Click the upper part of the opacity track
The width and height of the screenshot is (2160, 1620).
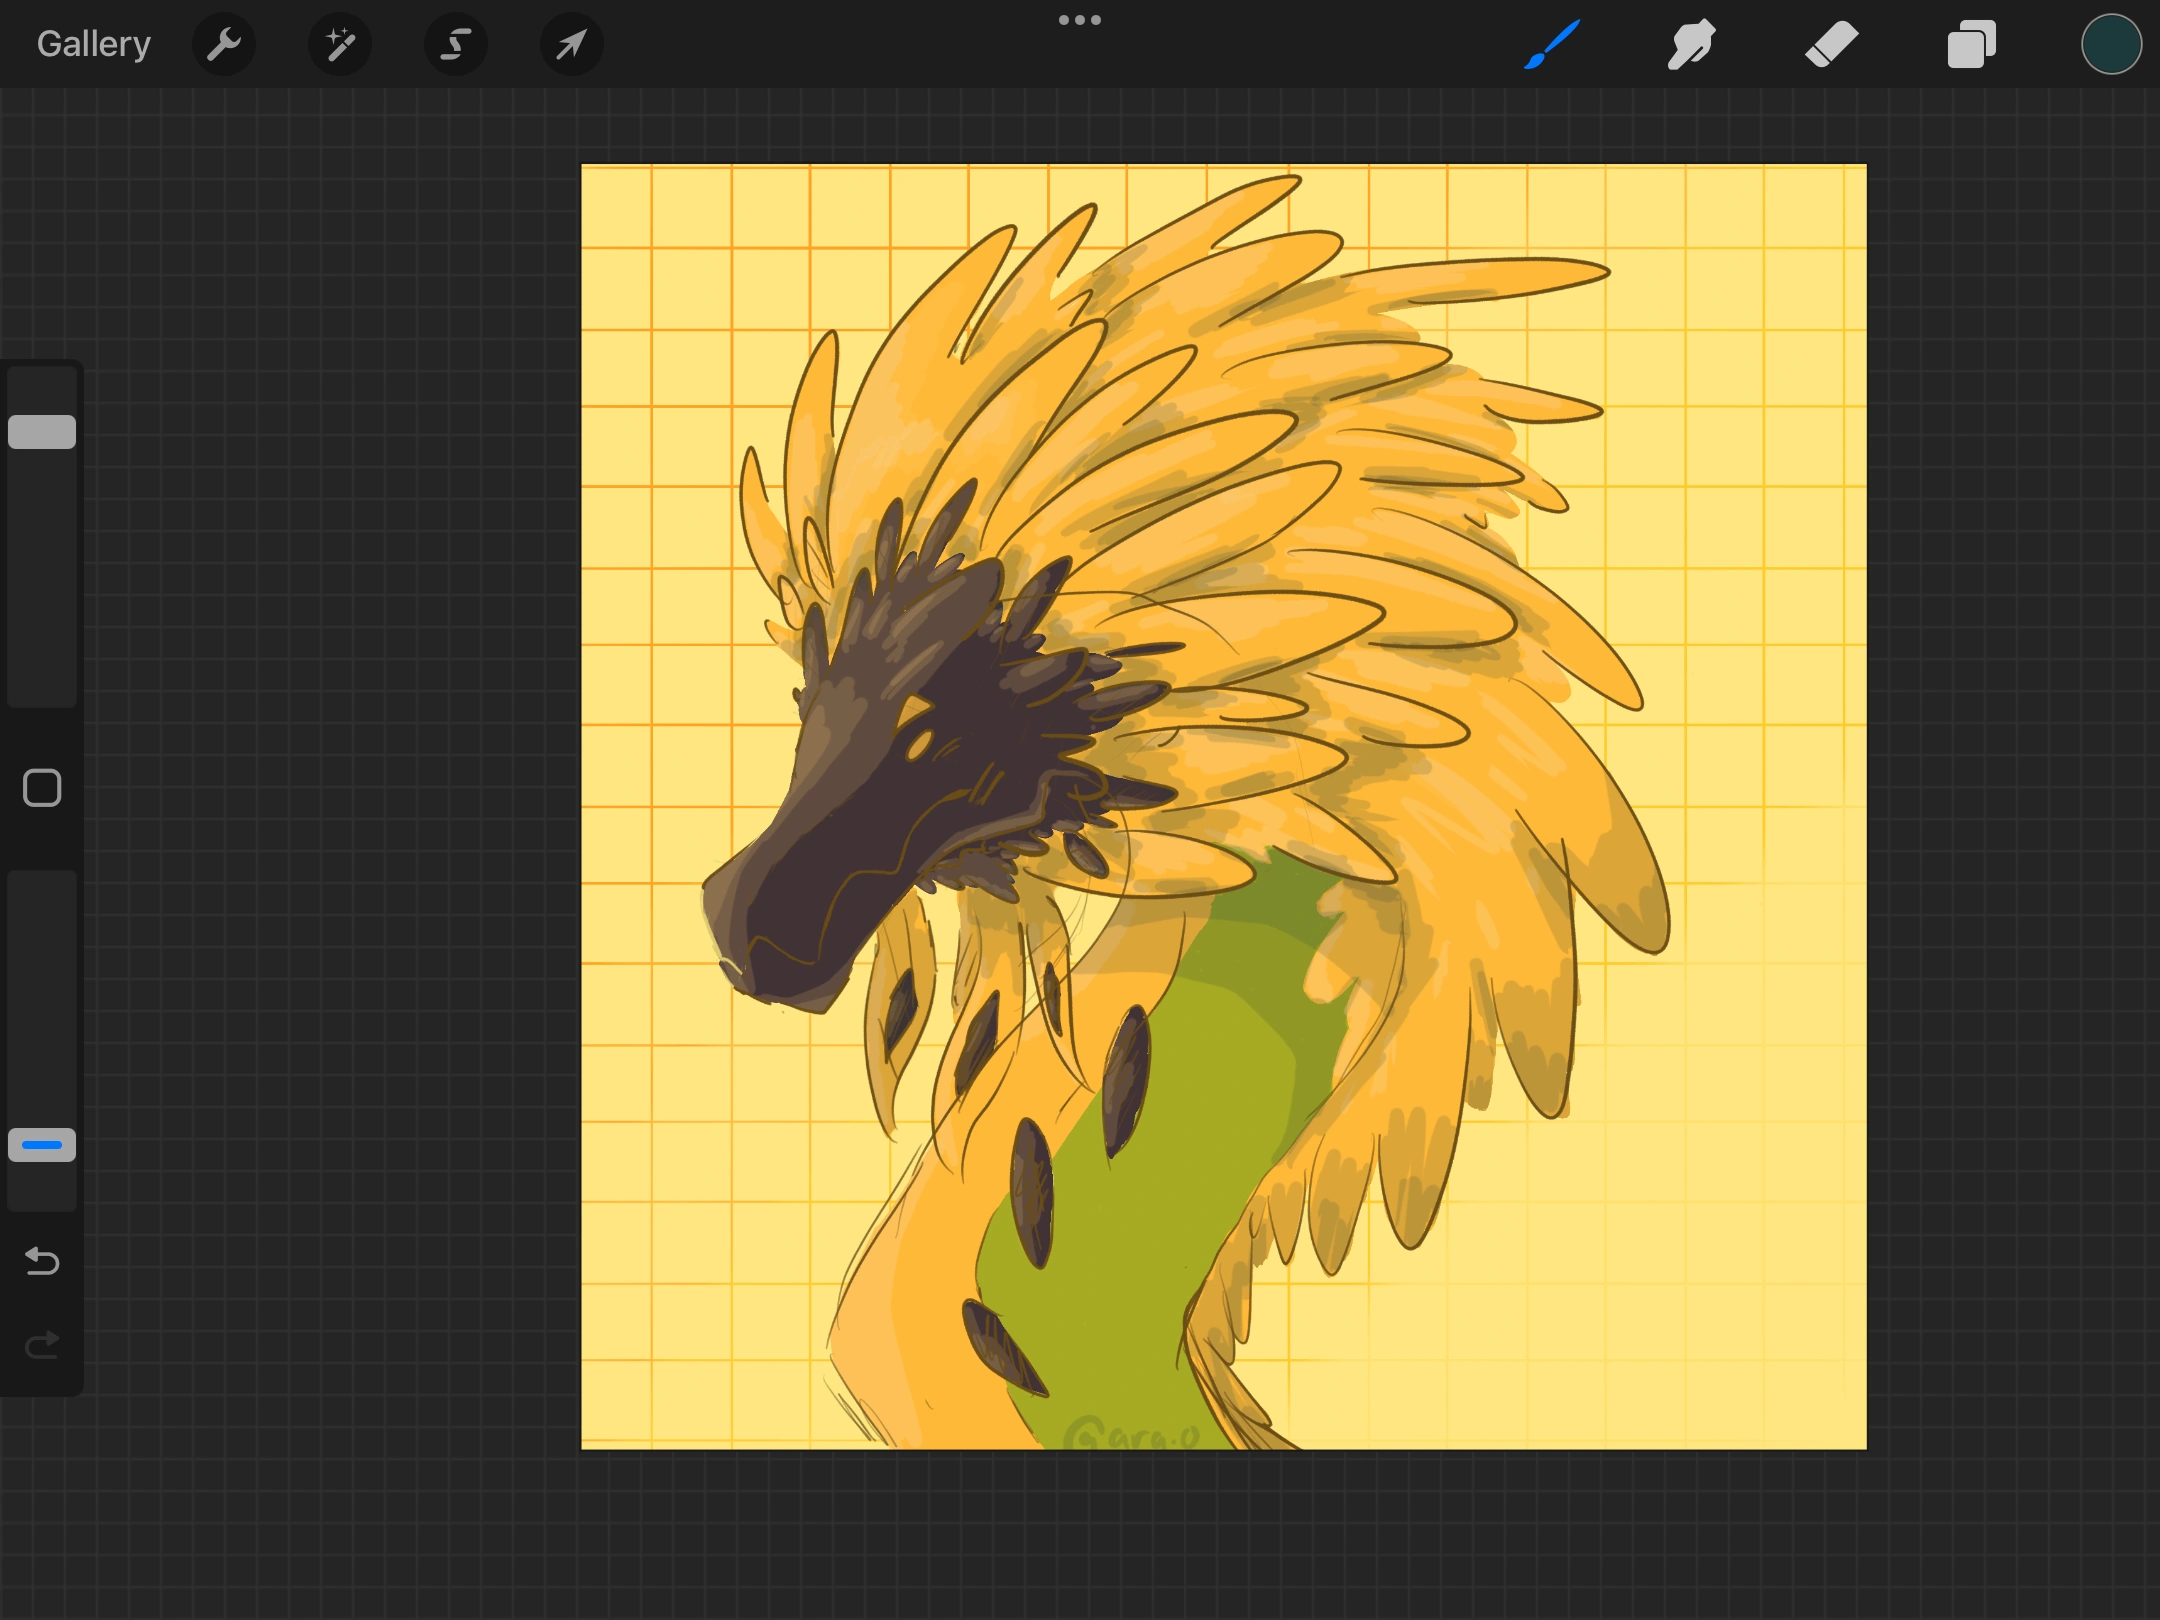pos(42,920)
